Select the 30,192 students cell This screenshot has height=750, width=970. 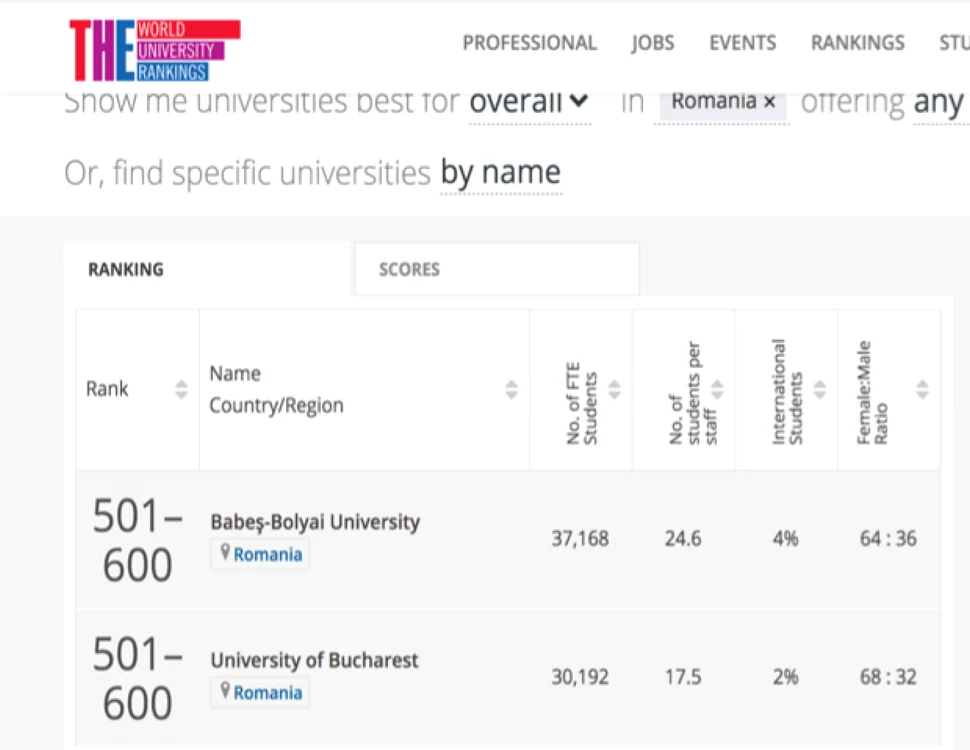pos(580,677)
